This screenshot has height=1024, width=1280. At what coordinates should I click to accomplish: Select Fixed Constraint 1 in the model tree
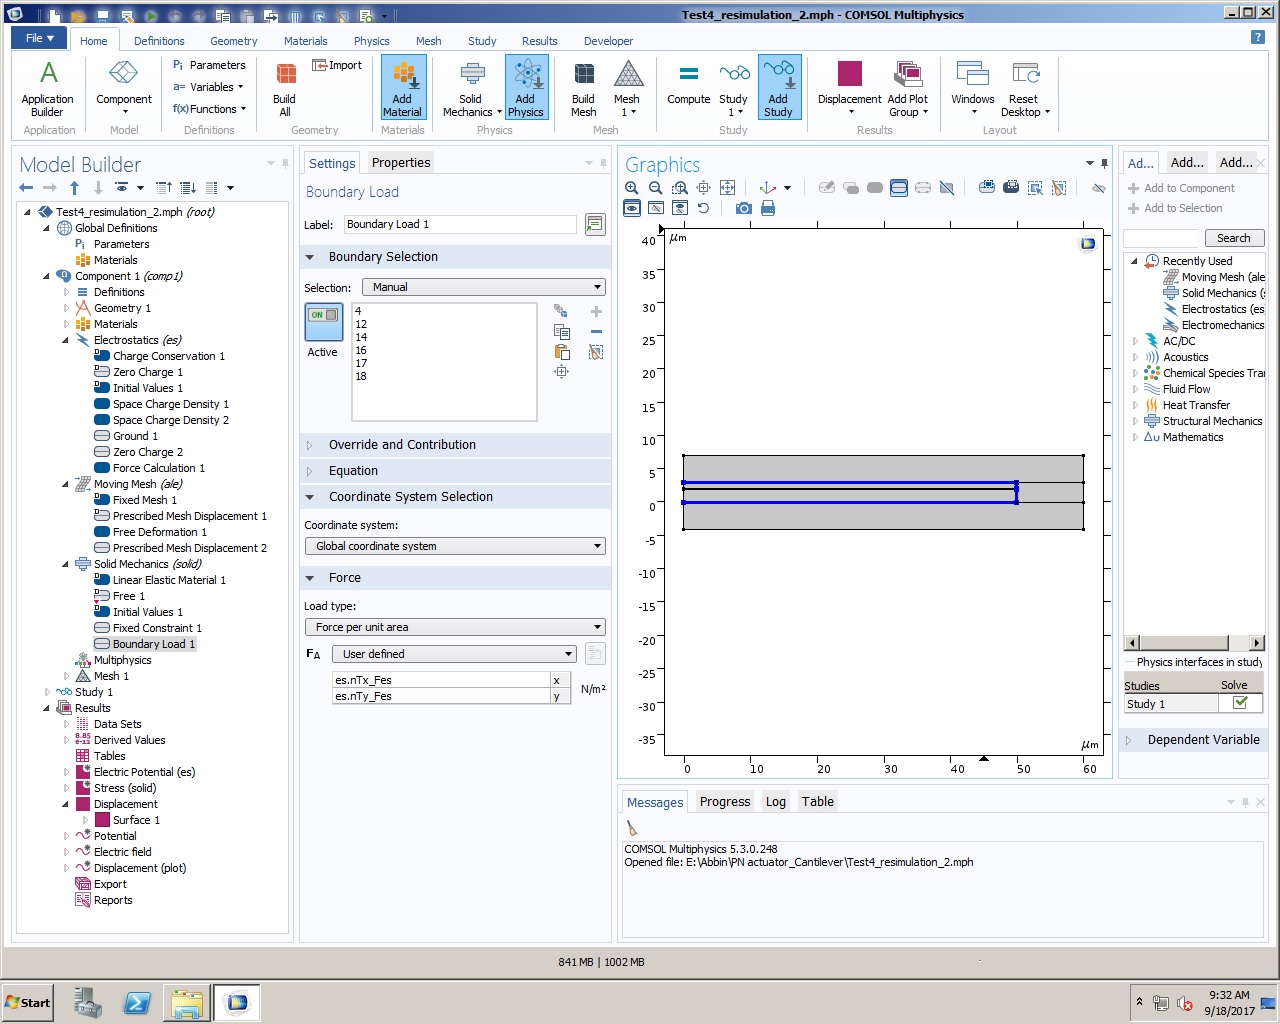point(157,628)
